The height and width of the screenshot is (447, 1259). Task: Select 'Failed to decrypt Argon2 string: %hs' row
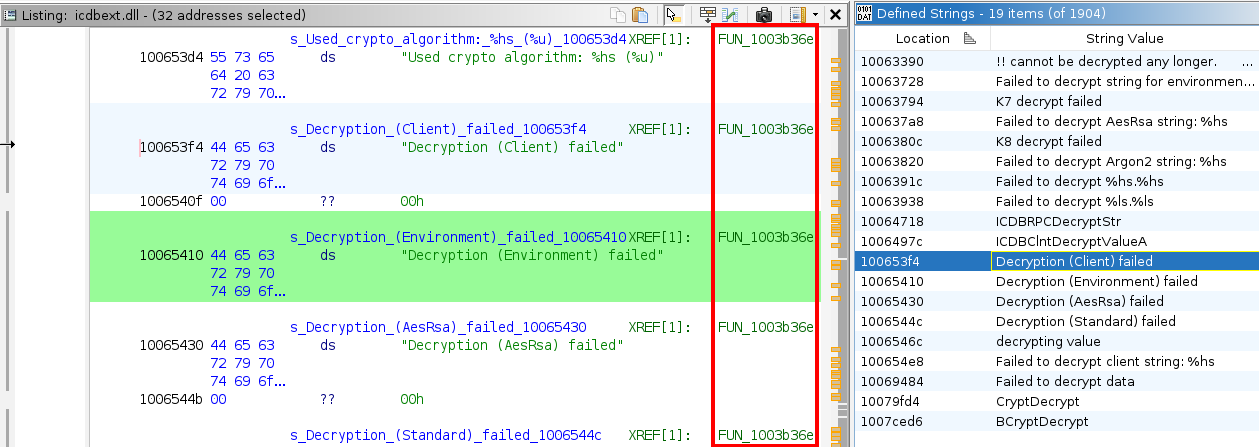click(x=1056, y=161)
